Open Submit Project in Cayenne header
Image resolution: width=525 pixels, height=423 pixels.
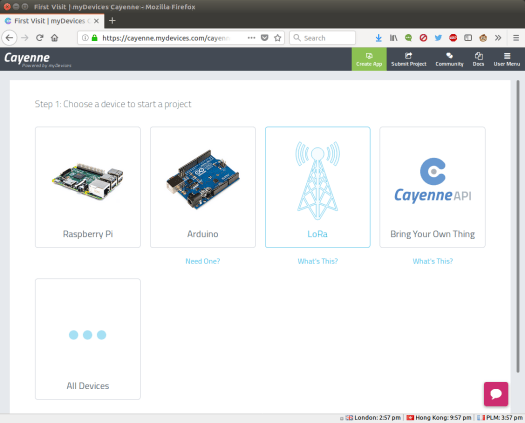click(408, 59)
